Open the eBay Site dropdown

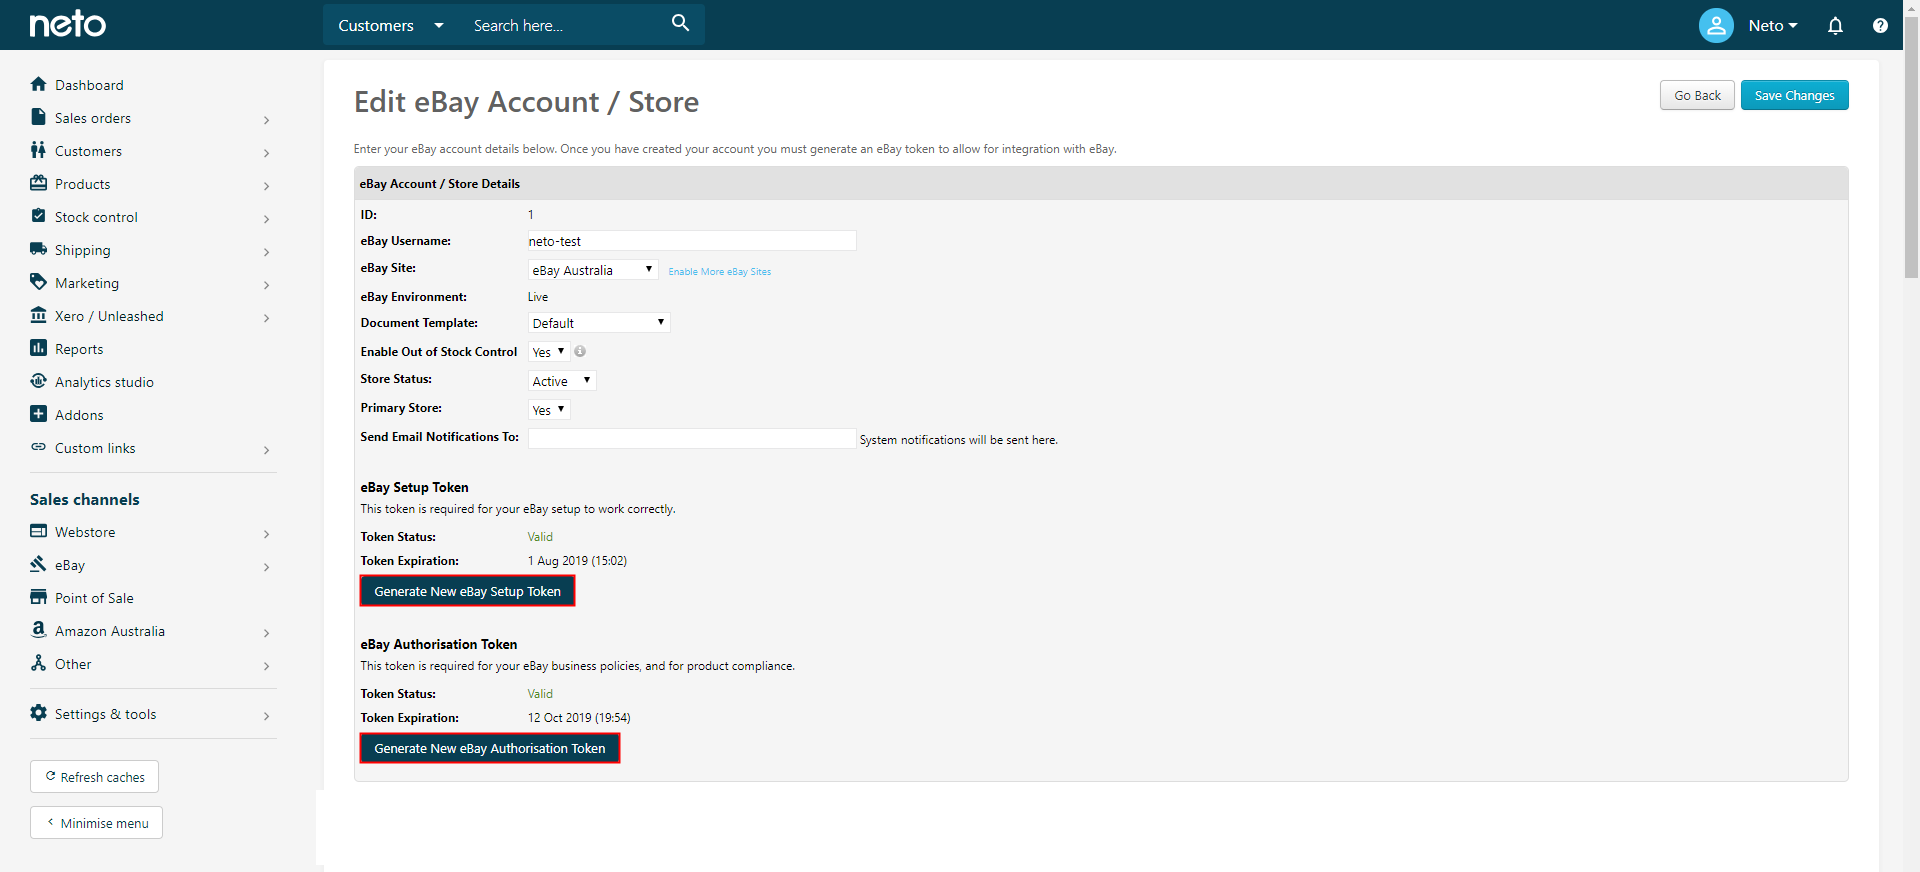pos(593,270)
